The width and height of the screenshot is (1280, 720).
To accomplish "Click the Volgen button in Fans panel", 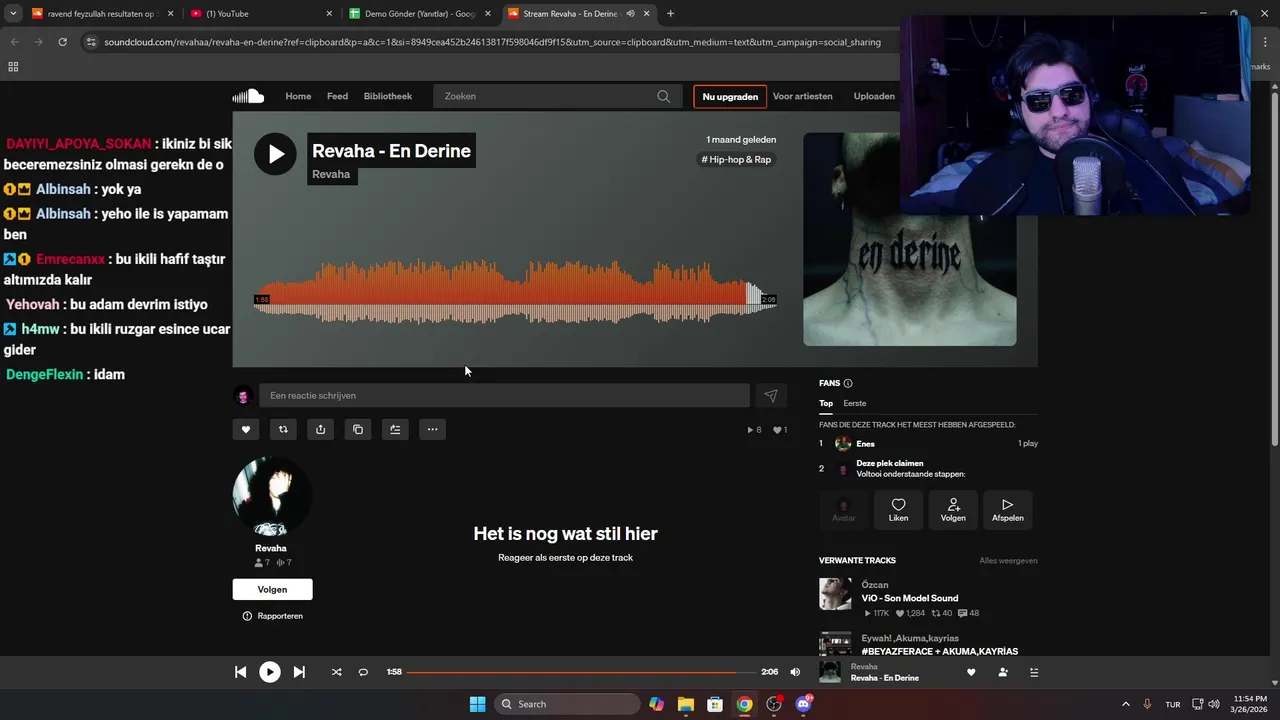I will tap(953, 510).
